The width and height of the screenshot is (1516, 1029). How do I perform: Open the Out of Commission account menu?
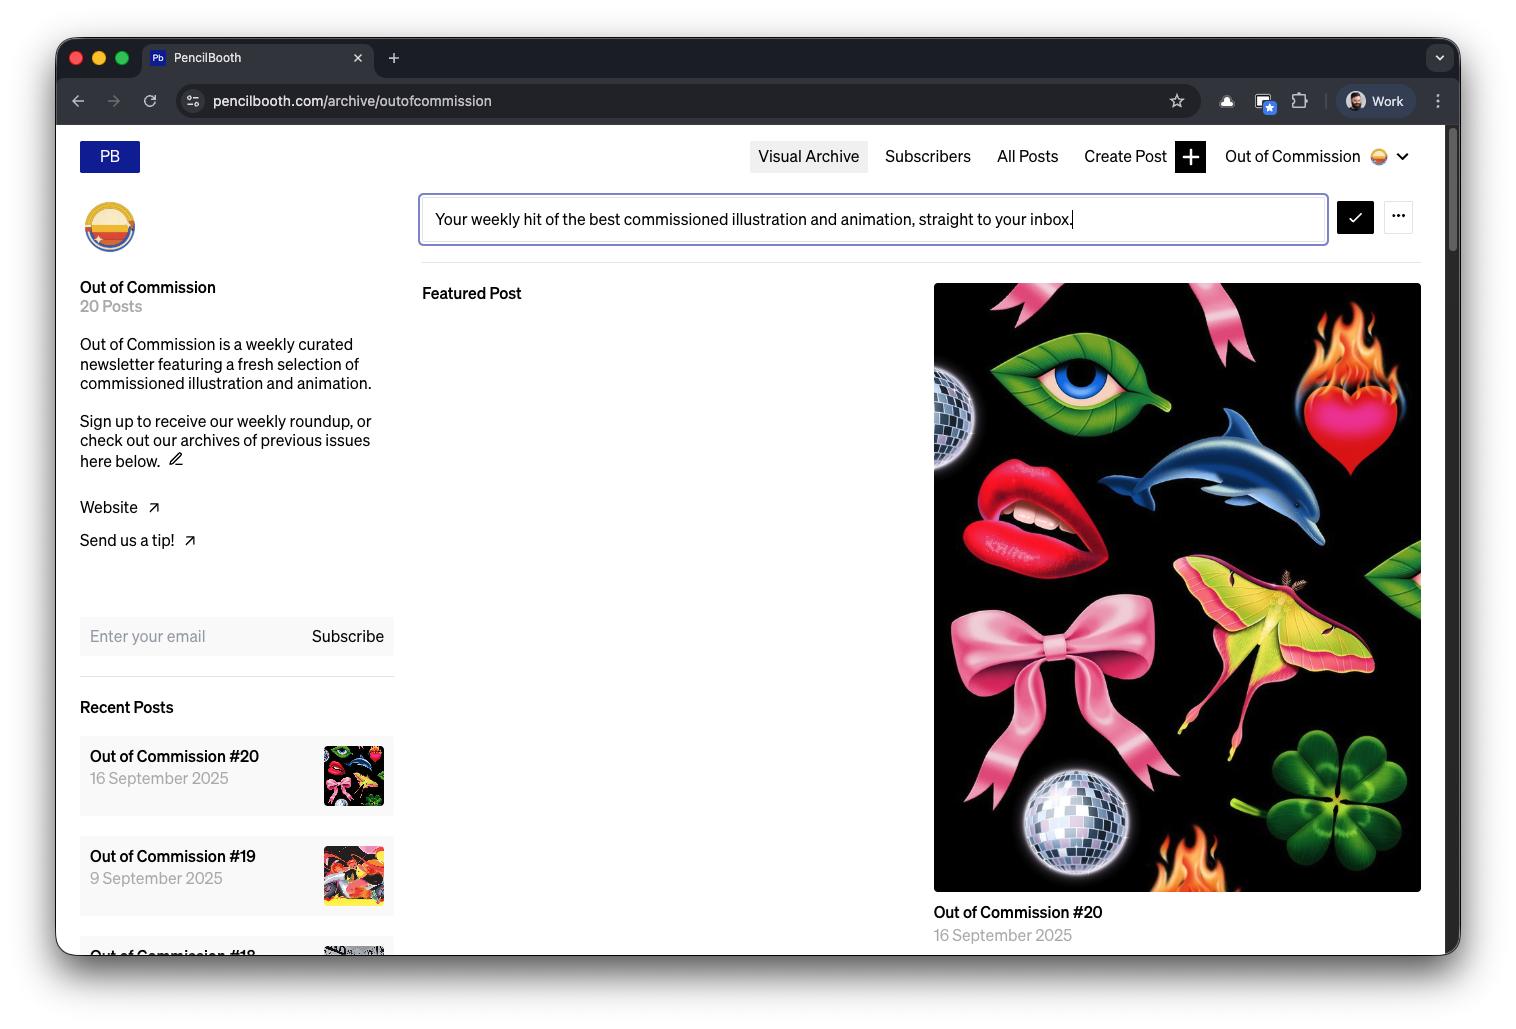[1317, 157]
